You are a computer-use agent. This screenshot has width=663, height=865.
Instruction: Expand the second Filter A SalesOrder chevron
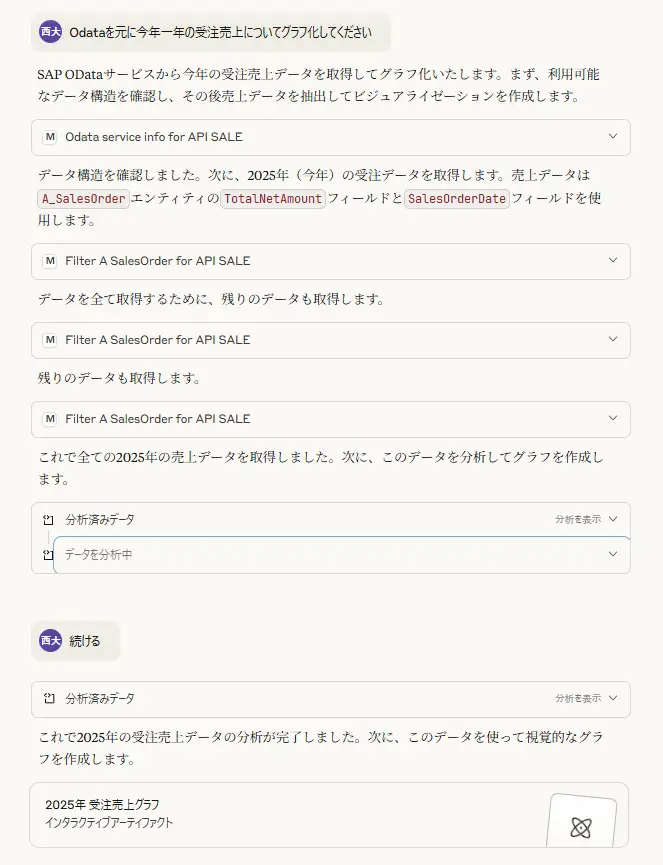pos(613,339)
